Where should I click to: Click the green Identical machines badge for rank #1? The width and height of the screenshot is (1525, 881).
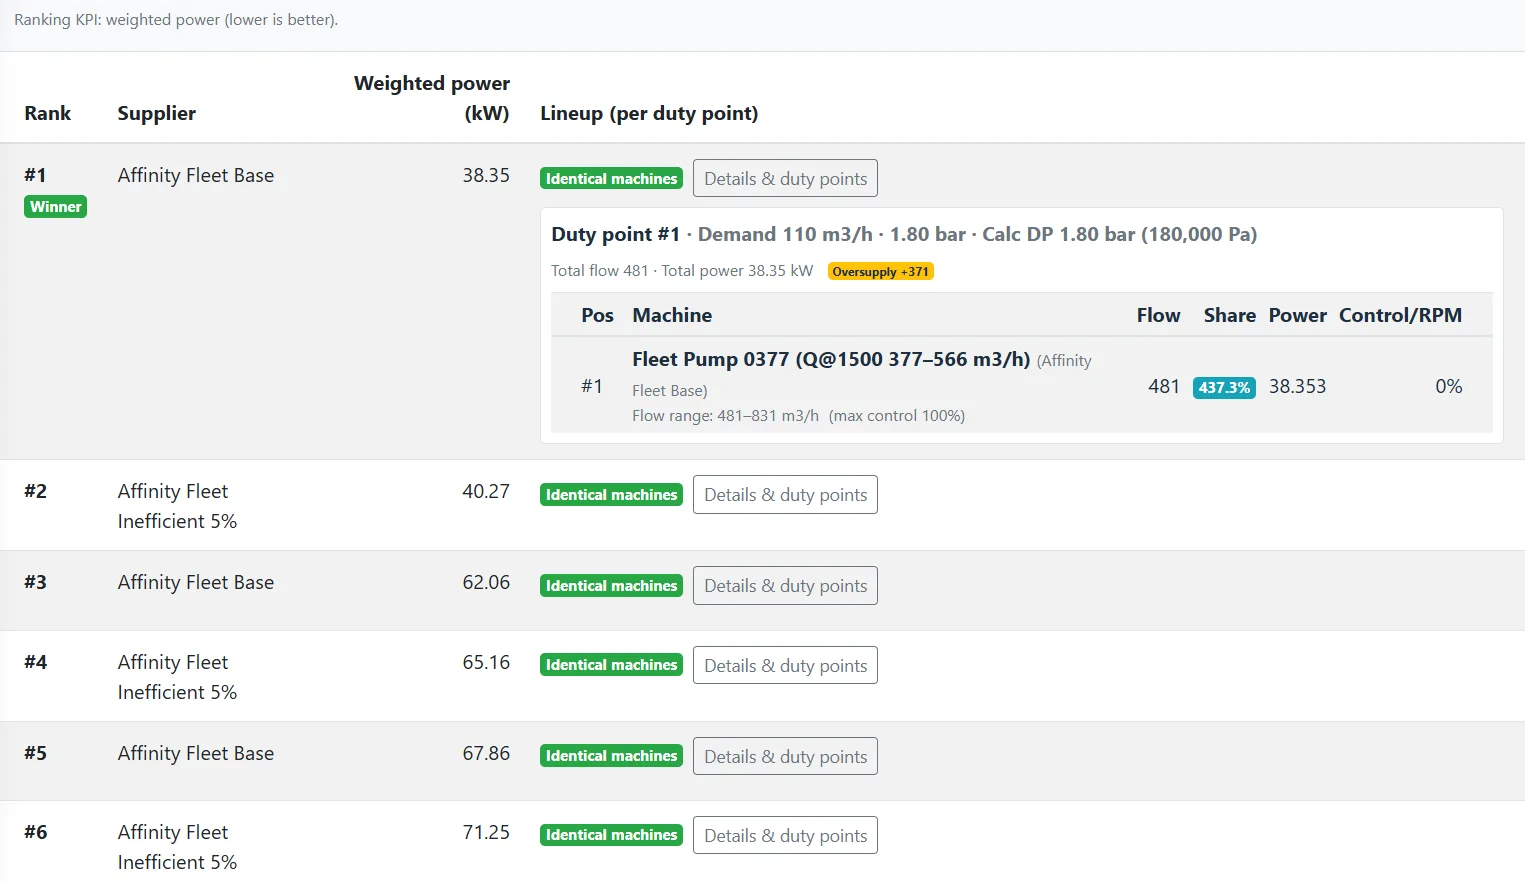click(x=611, y=178)
